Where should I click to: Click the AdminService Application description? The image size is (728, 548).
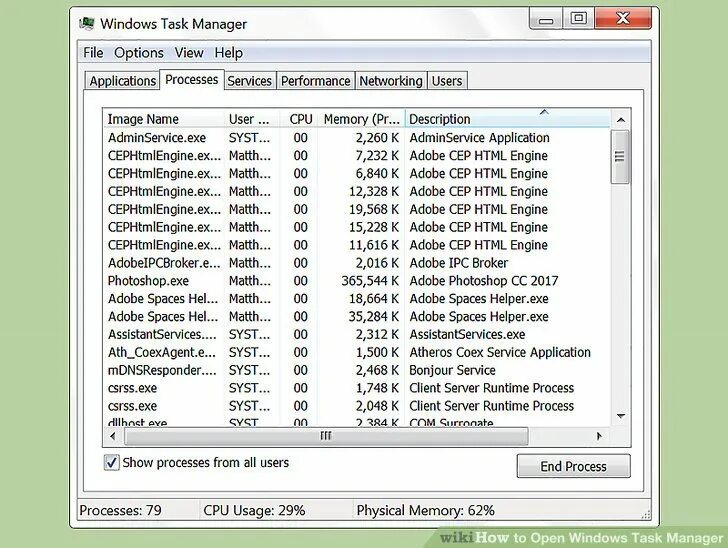[480, 138]
